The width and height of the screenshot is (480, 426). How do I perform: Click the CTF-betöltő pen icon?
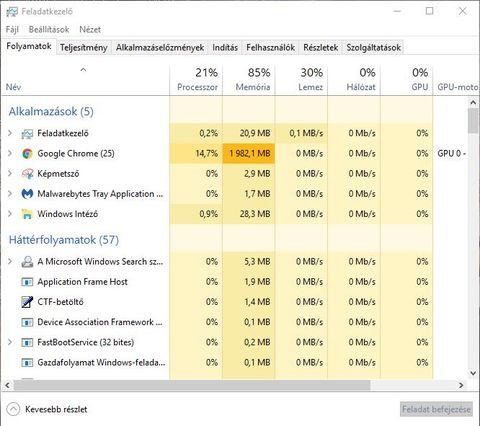point(27,302)
